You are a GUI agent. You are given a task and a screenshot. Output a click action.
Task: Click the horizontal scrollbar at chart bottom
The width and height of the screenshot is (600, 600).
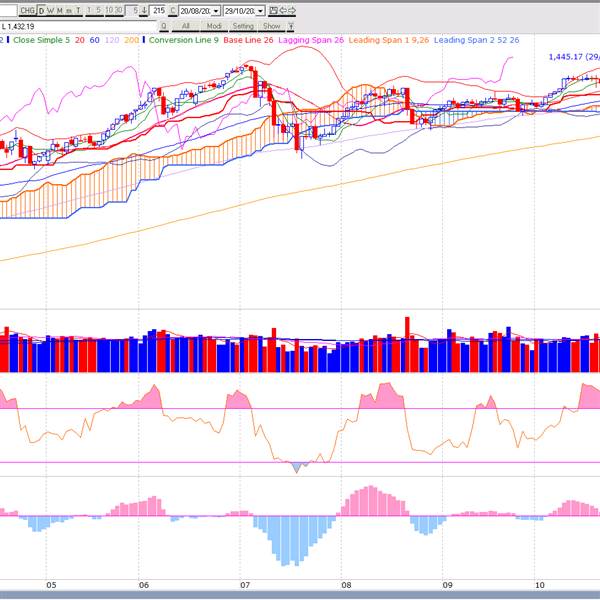(300, 595)
